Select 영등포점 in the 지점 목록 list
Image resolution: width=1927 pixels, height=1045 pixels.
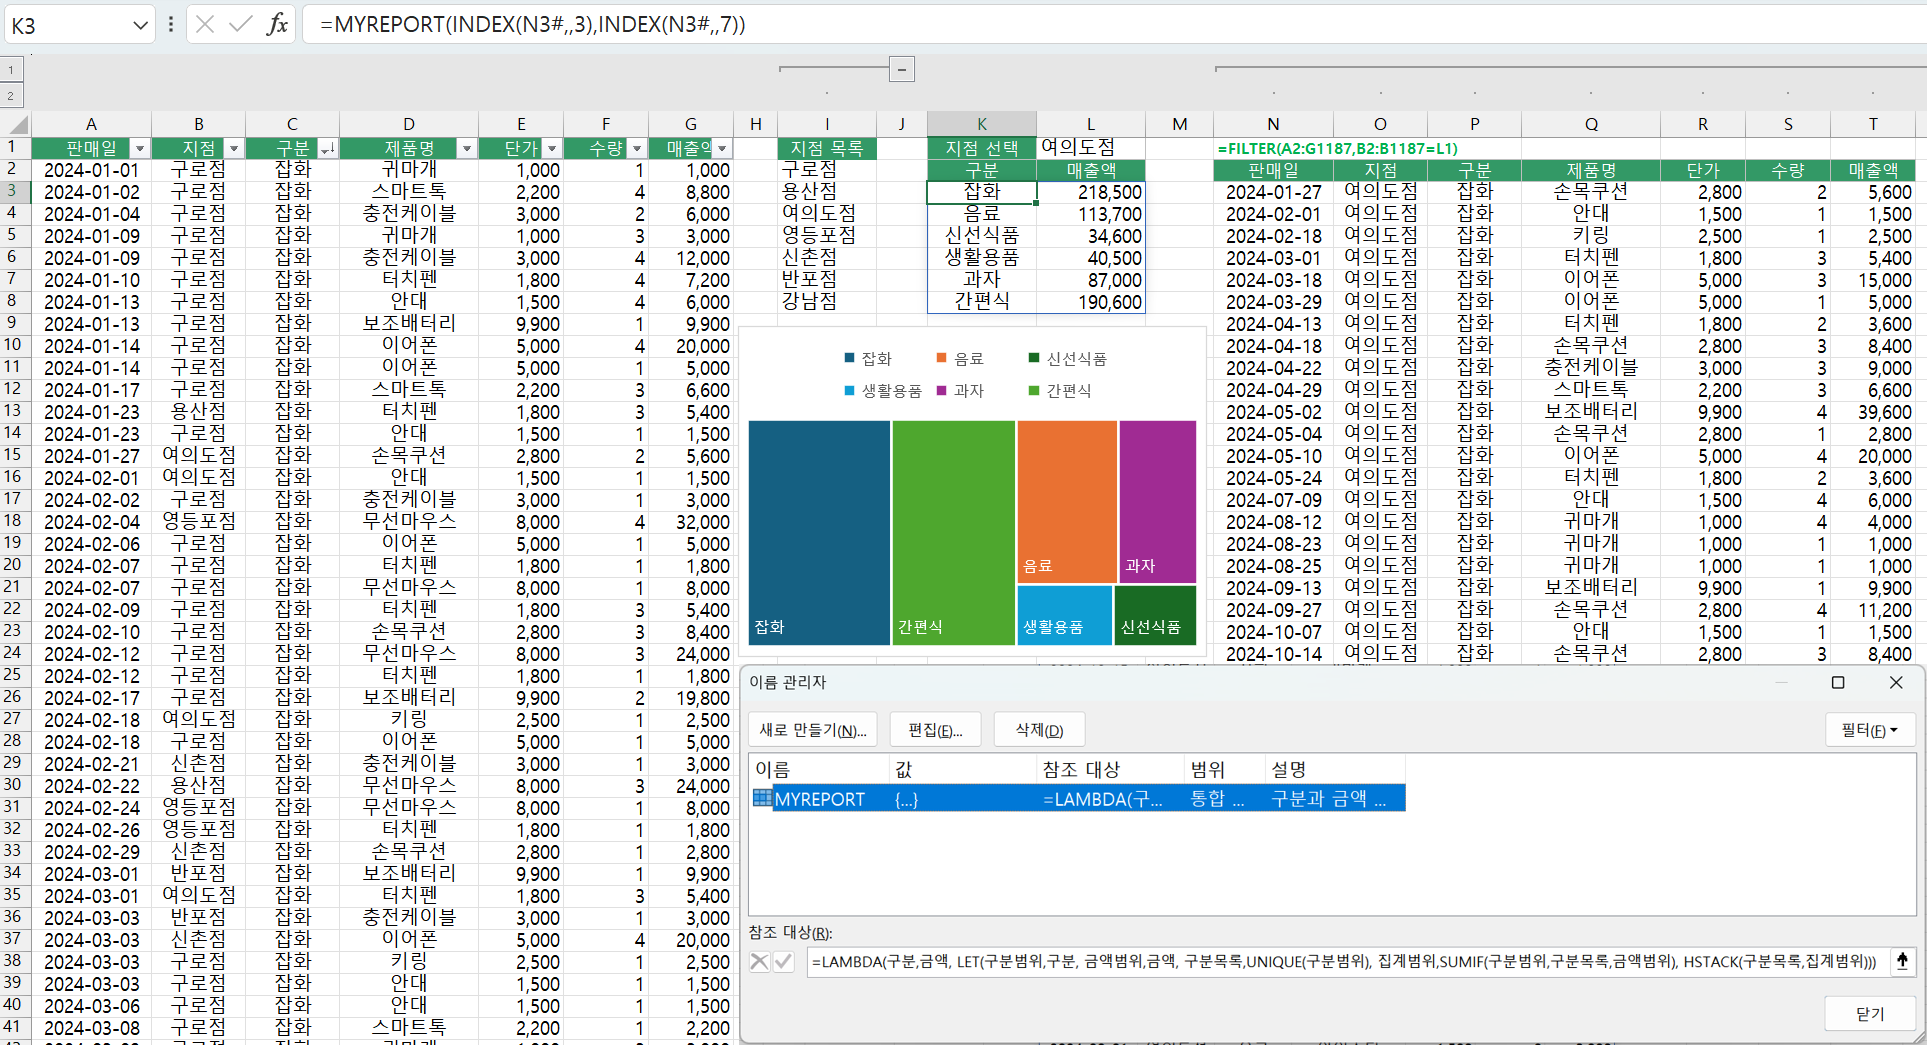pos(827,235)
